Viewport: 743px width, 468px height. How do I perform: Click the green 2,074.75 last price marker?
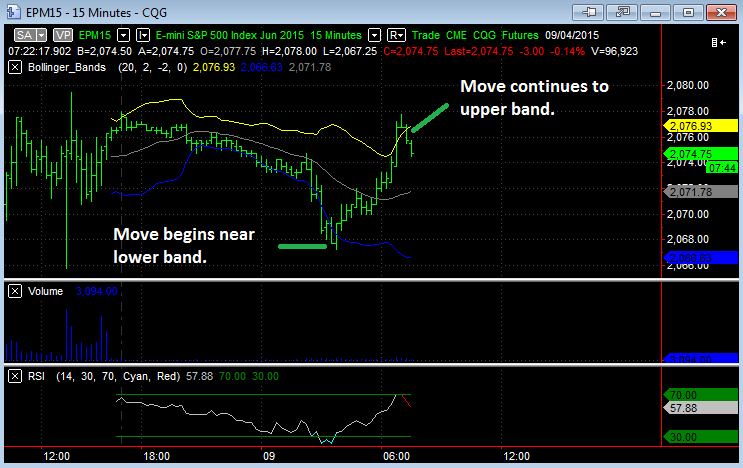[701, 153]
